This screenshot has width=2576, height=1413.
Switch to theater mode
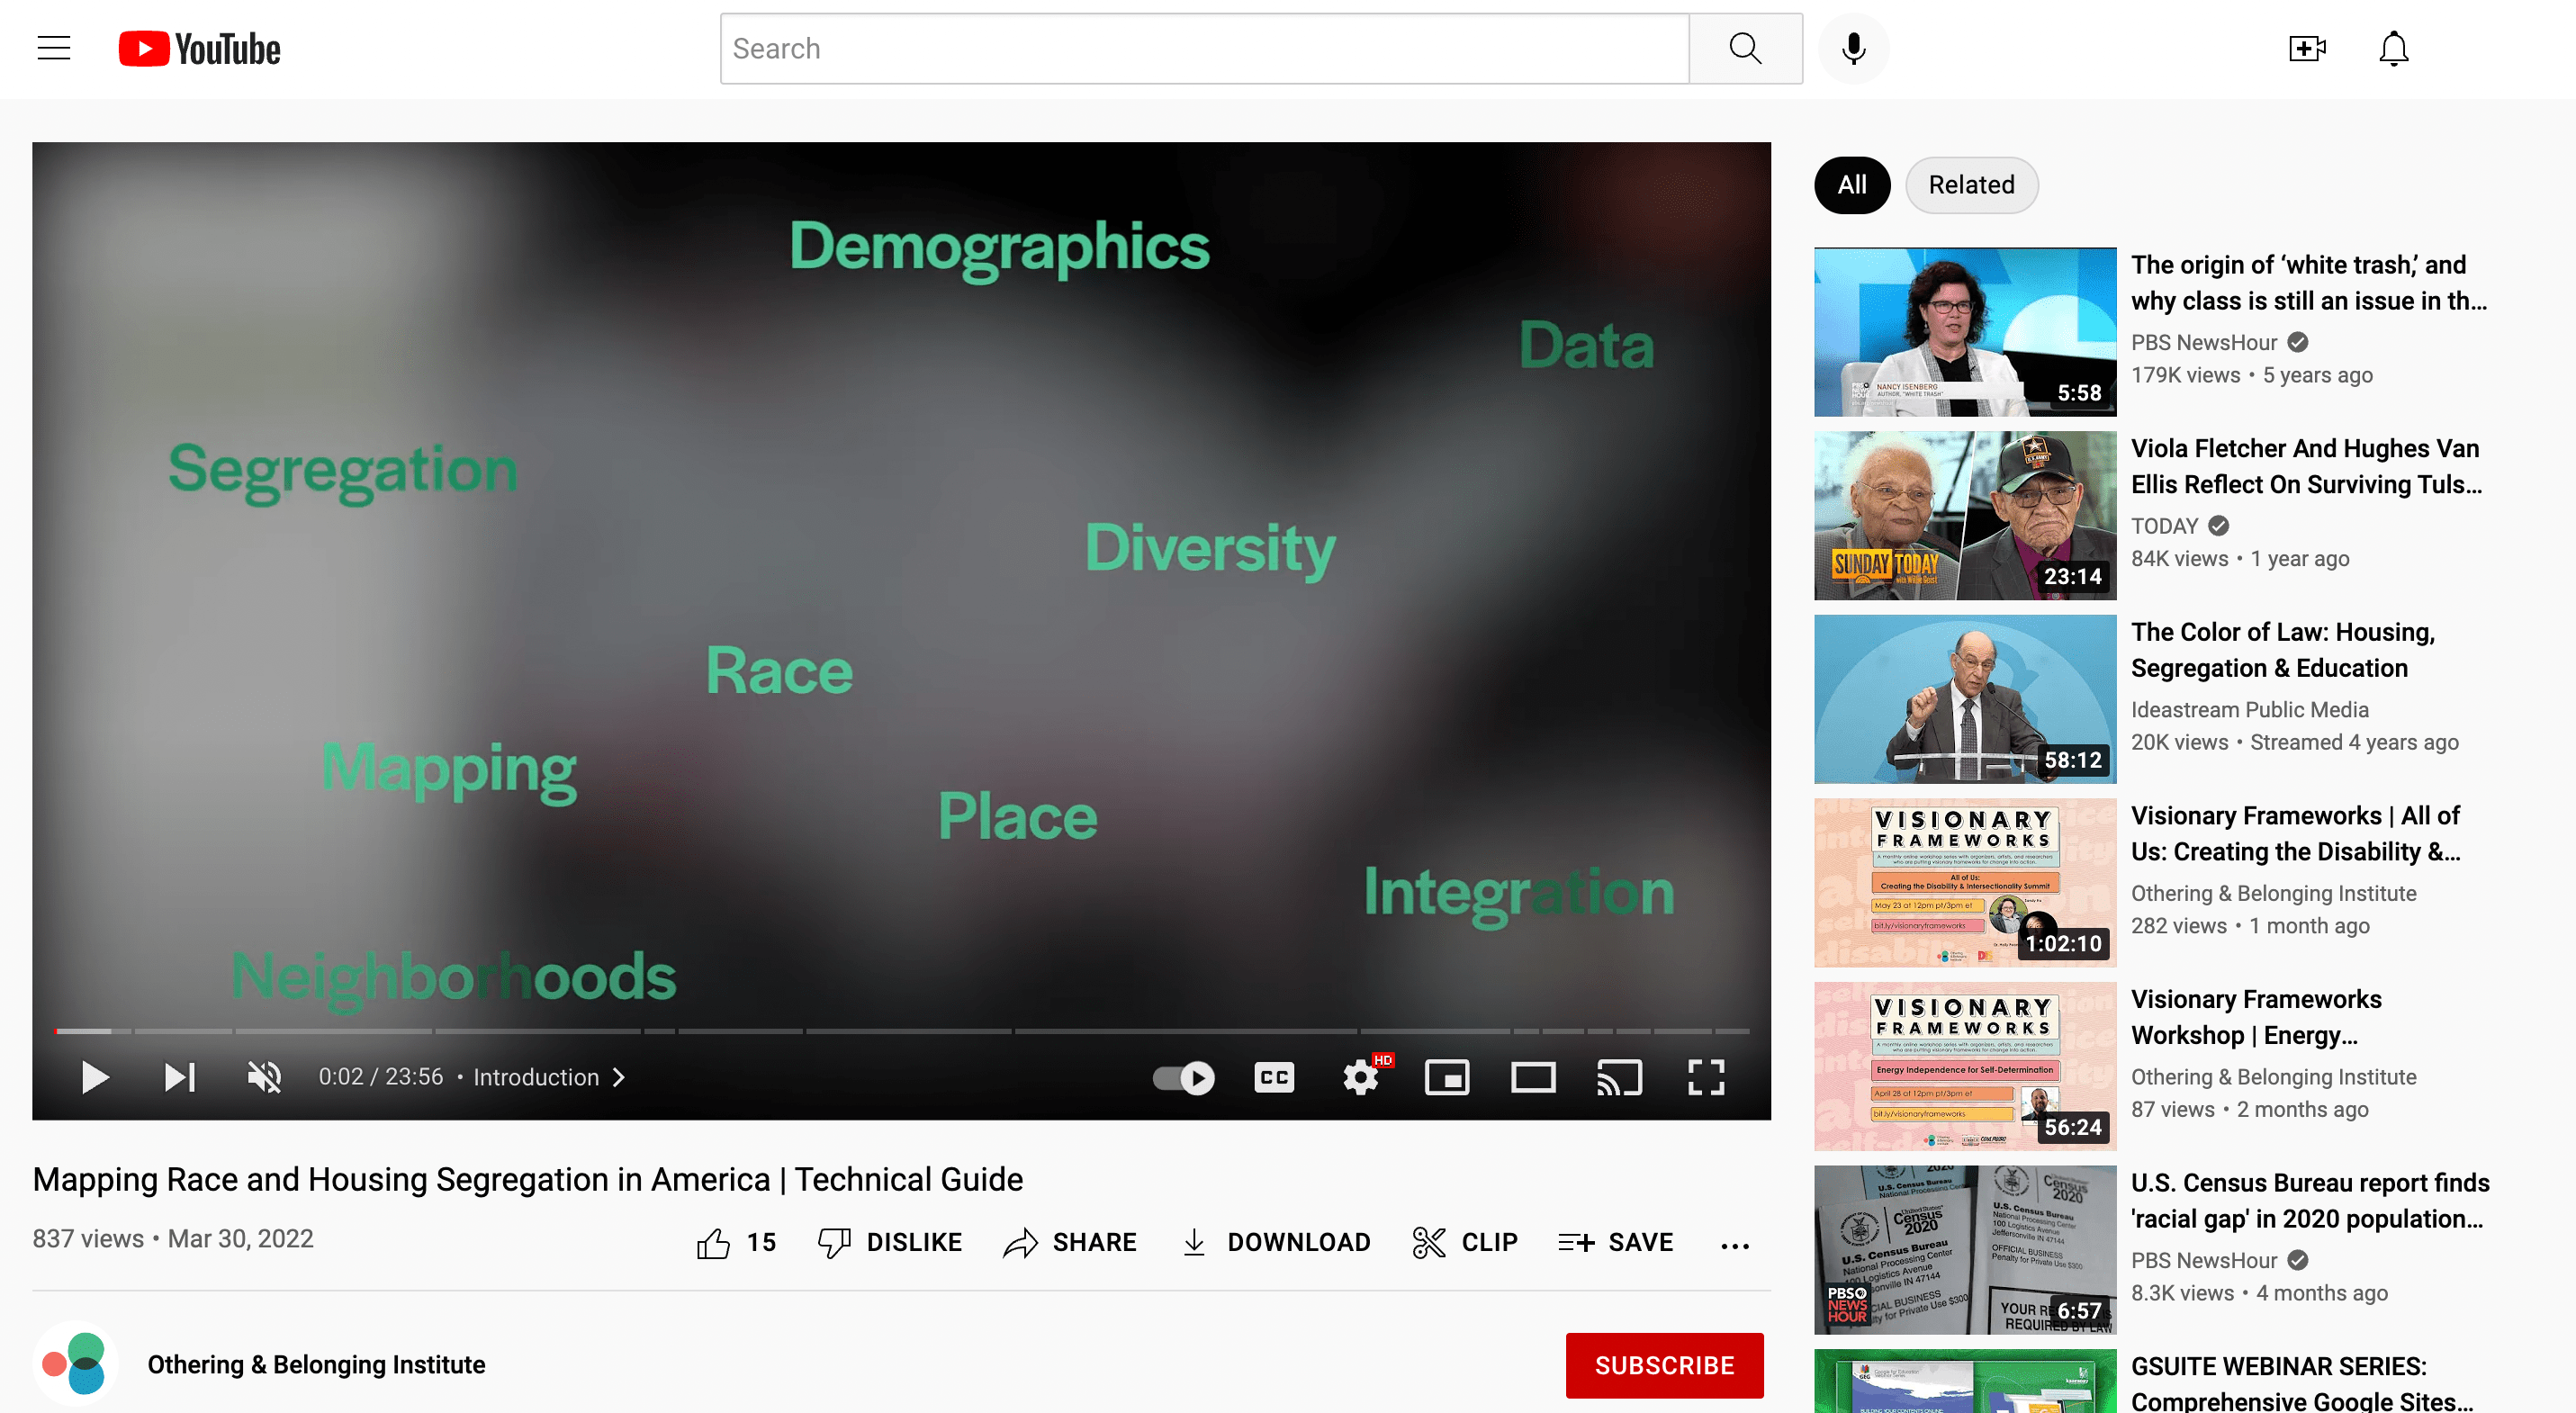tap(1532, 1077)
